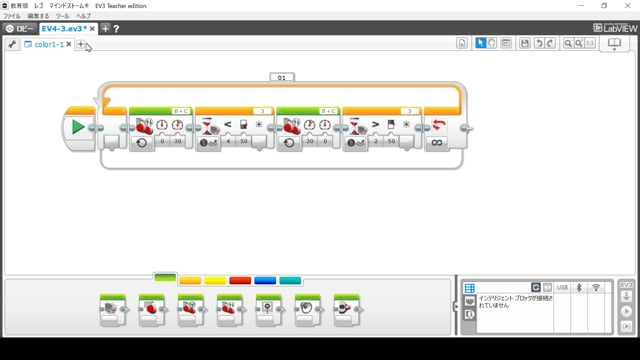Click the loop name label 01

pyautogui.click(x=282, y=78)
